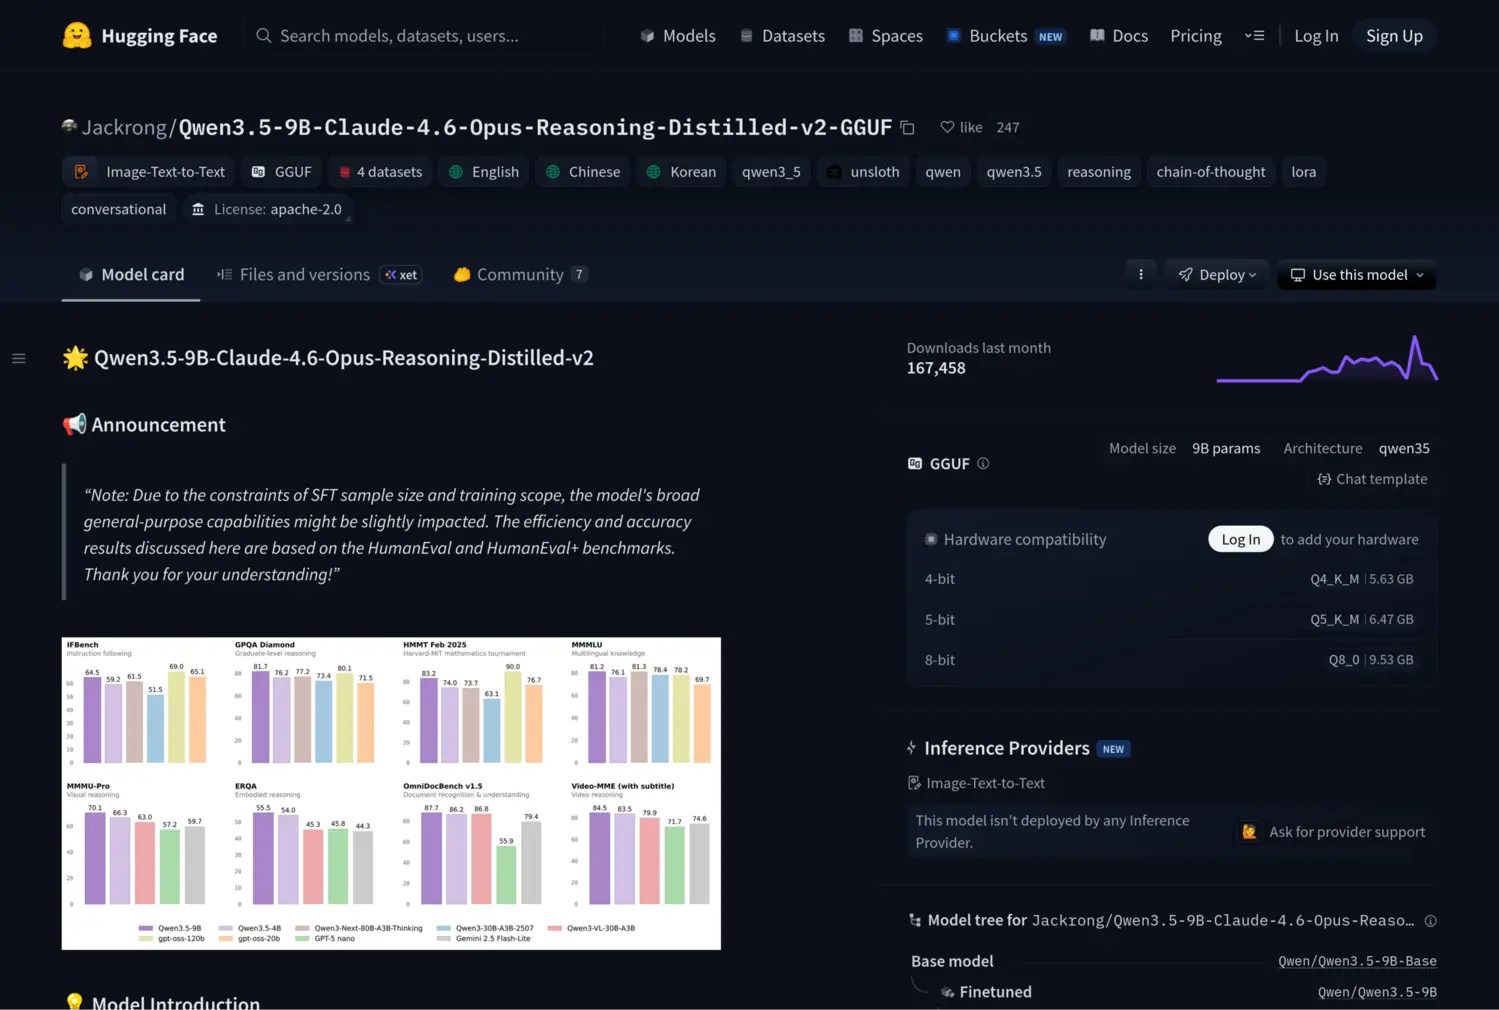The image size is (1499, 1010).
Task: Open the Use this model dropdown
Action: tap(1356, 274)
